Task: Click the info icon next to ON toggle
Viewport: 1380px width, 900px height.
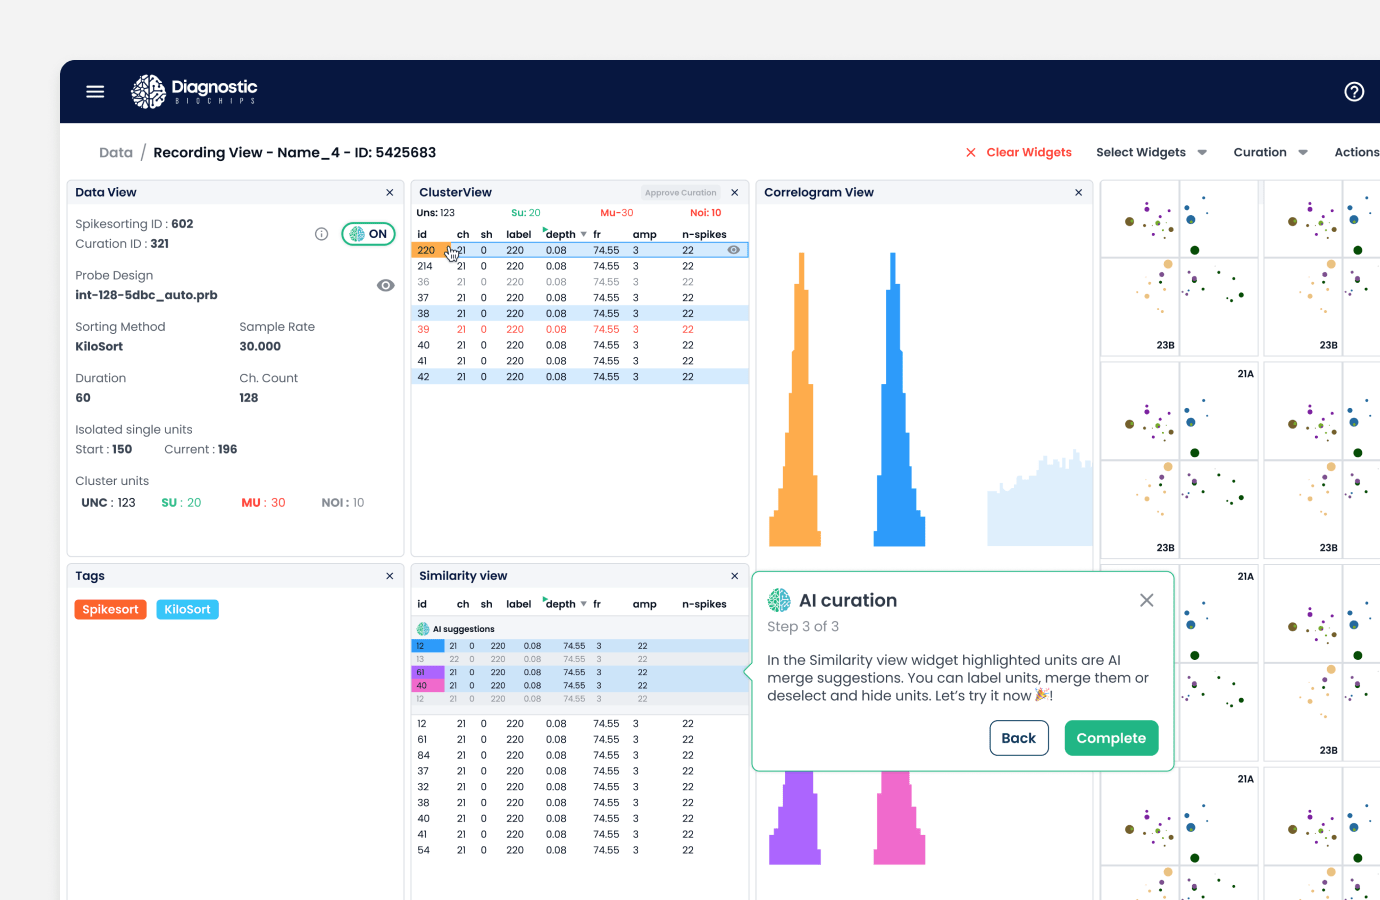Action: pyautogui.click(x=321, y=234)
